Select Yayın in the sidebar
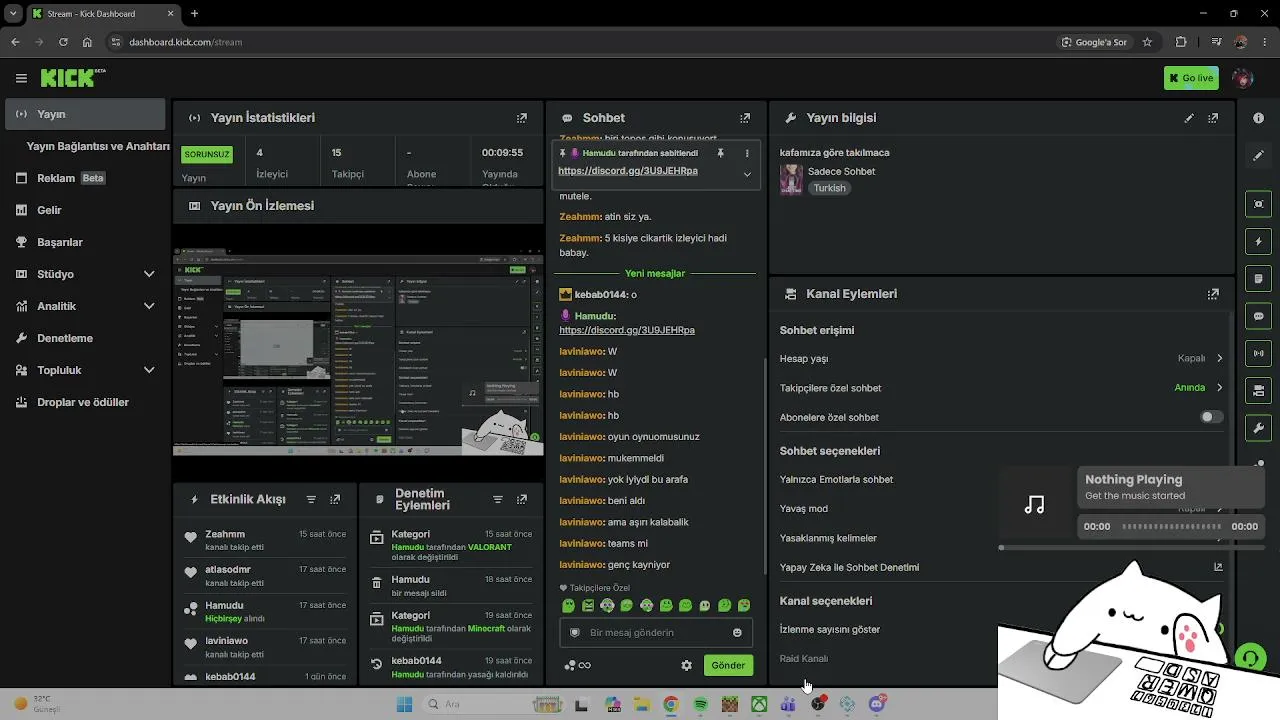 point(83,114)
